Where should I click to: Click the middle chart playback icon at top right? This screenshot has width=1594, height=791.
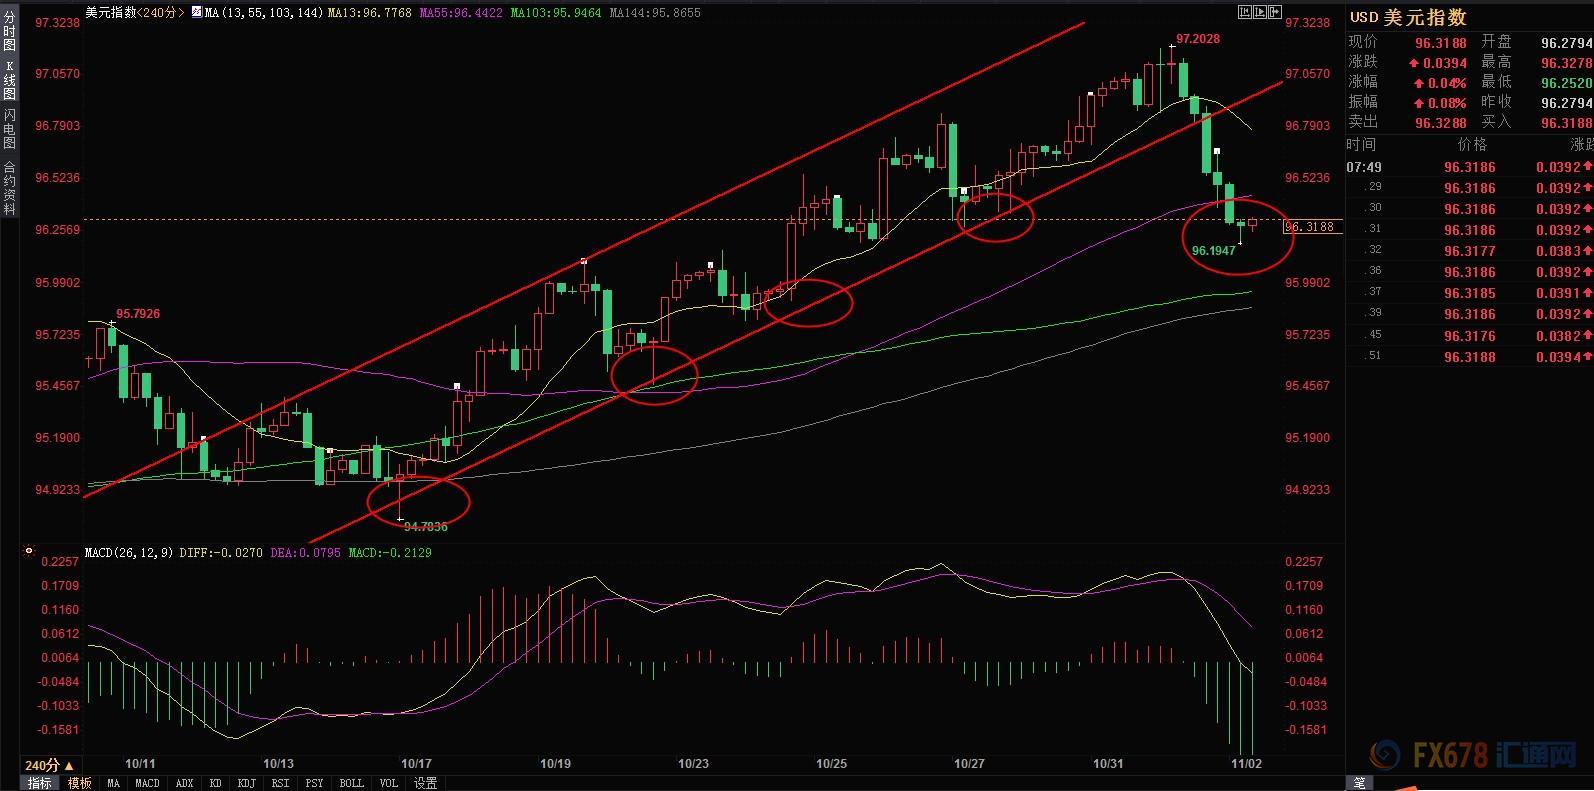pyautogui.click(x=1260, y=12)
